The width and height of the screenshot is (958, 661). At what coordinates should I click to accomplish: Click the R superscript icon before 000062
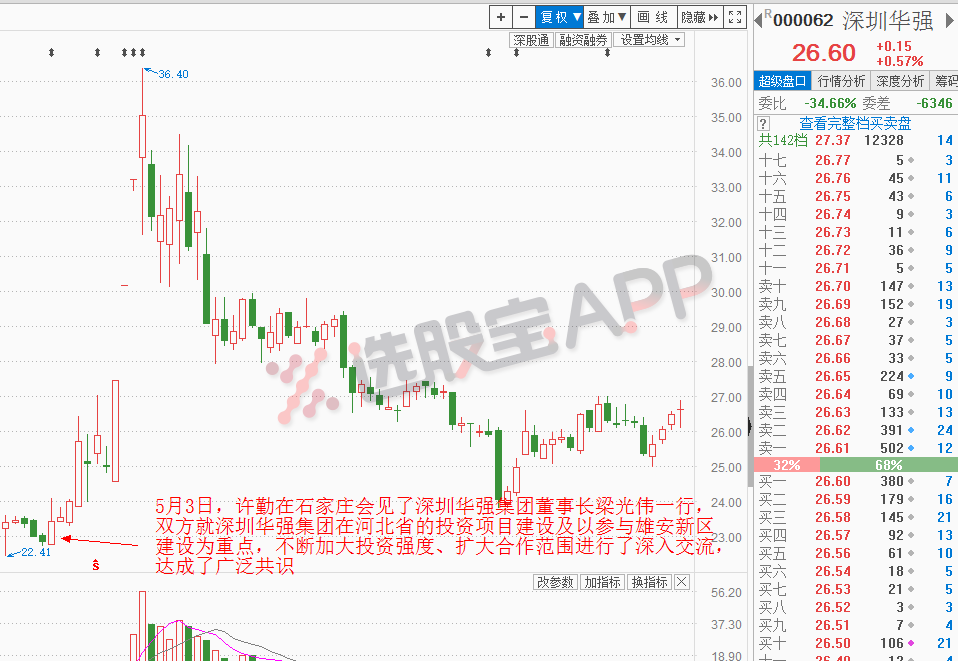(x=768, y=13)
